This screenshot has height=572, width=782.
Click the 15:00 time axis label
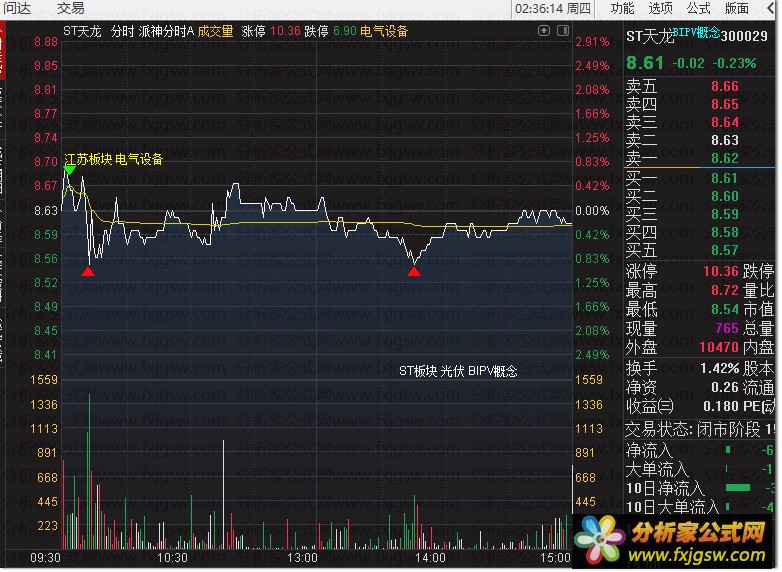(x=555, y=558)
